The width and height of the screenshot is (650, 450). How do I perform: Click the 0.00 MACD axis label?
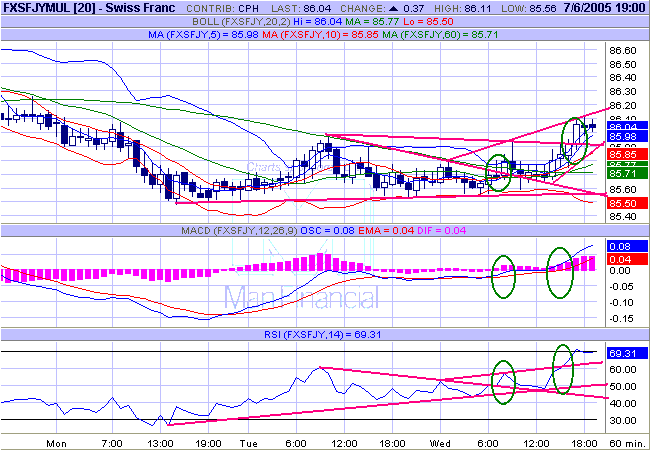pos(621,271)
